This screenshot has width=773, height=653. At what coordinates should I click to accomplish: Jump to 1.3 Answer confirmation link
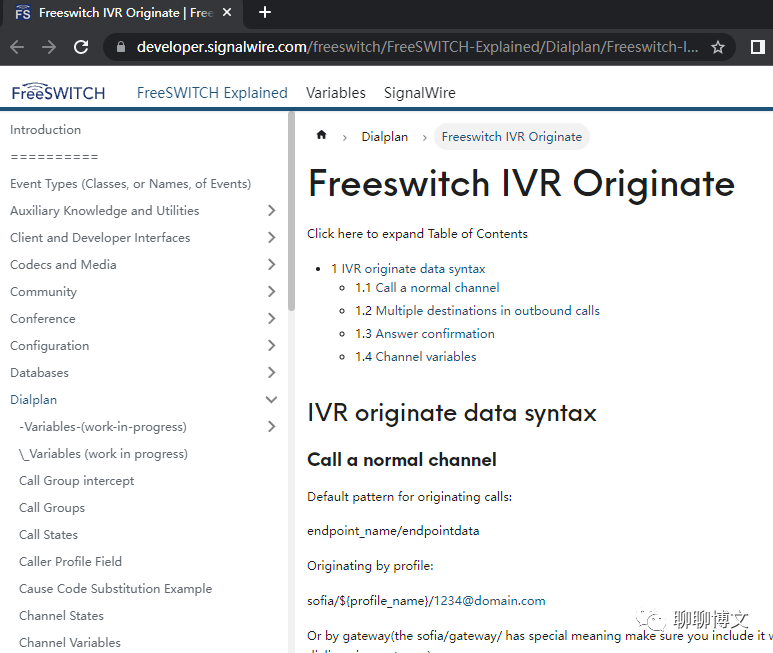pyautogui.click(x=424, y=334)
